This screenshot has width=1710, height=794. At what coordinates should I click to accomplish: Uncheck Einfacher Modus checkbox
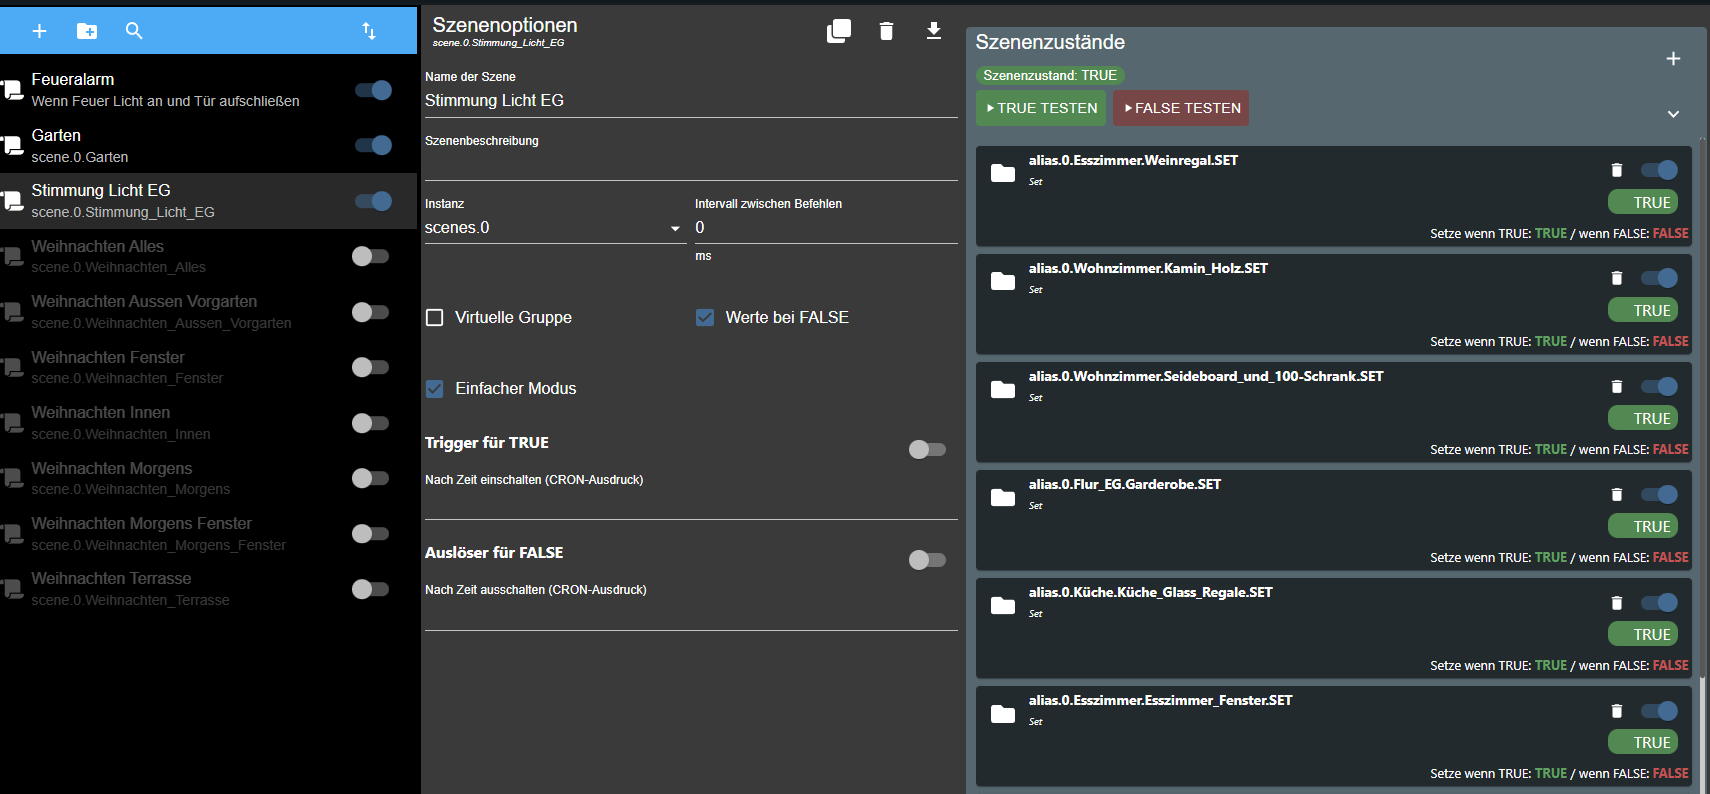coord(435,389)
